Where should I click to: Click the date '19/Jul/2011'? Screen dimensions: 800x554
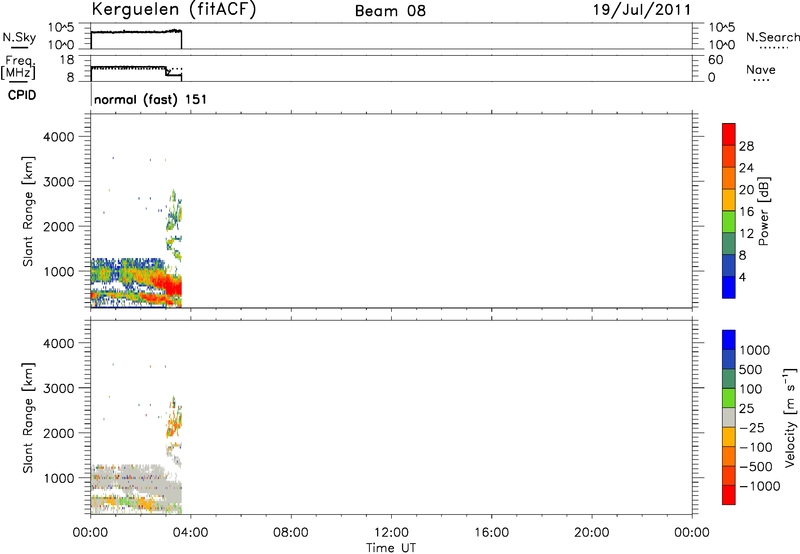point(642,10)
